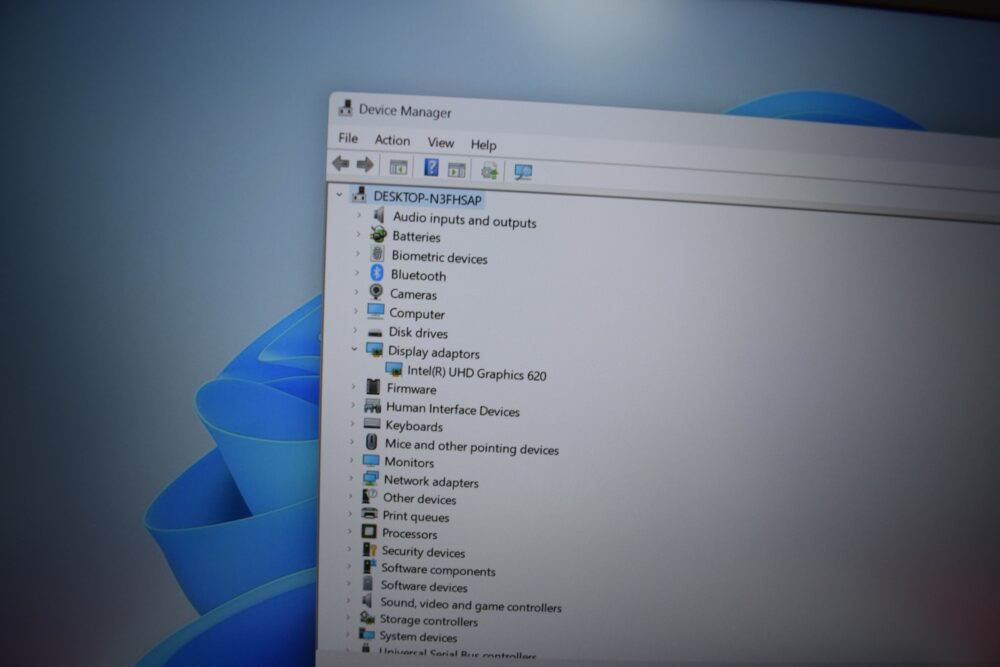Click the Intel UHD Graphics 620 device icon
1000x667 pixels.
coord(393,369)
